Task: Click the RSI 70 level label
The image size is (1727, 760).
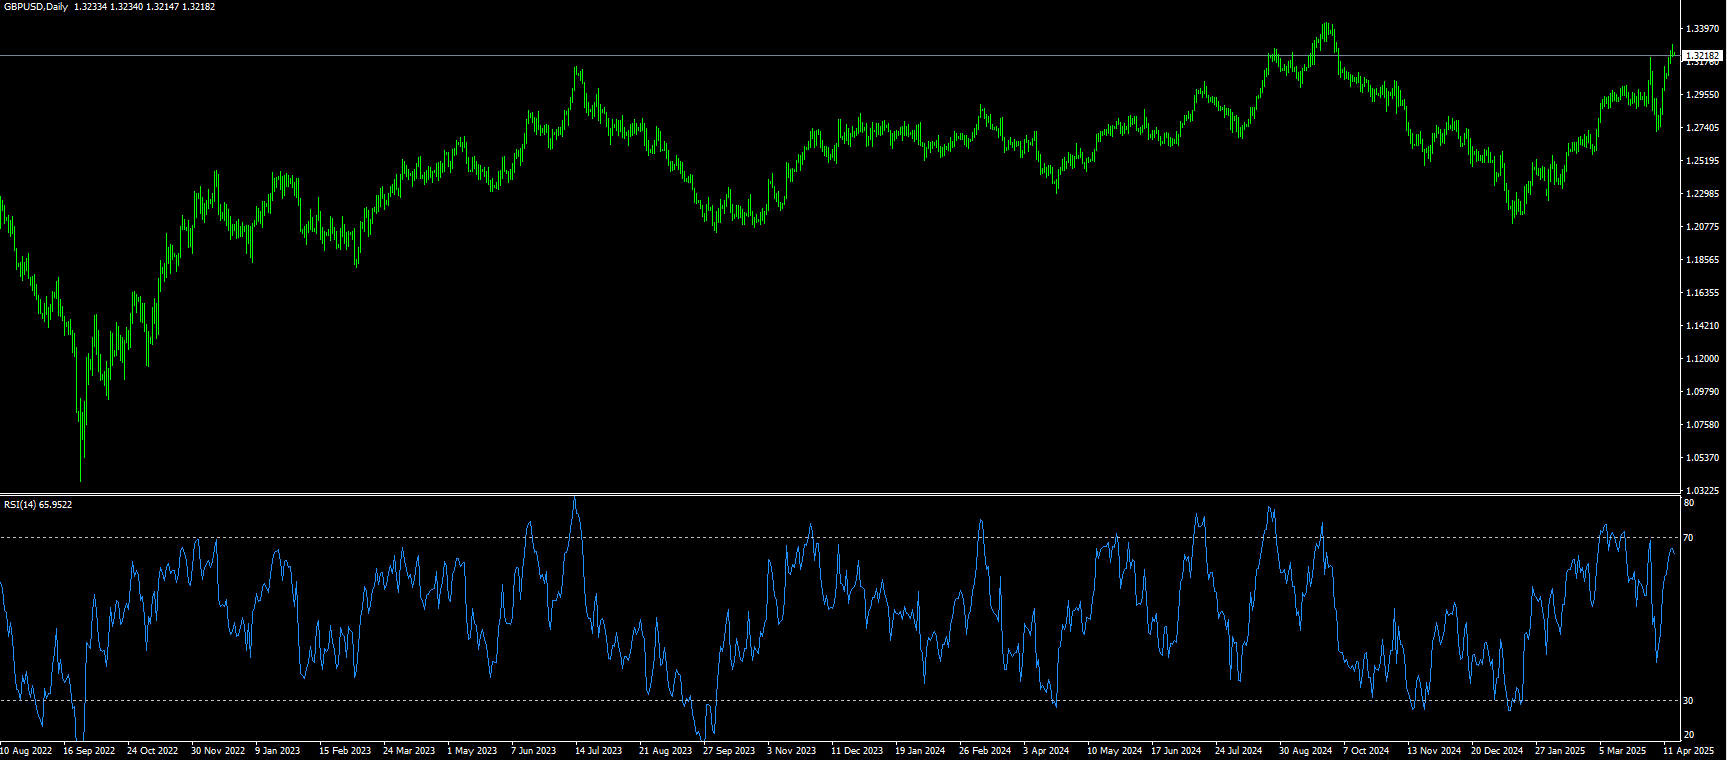Action: (1688, 538)
